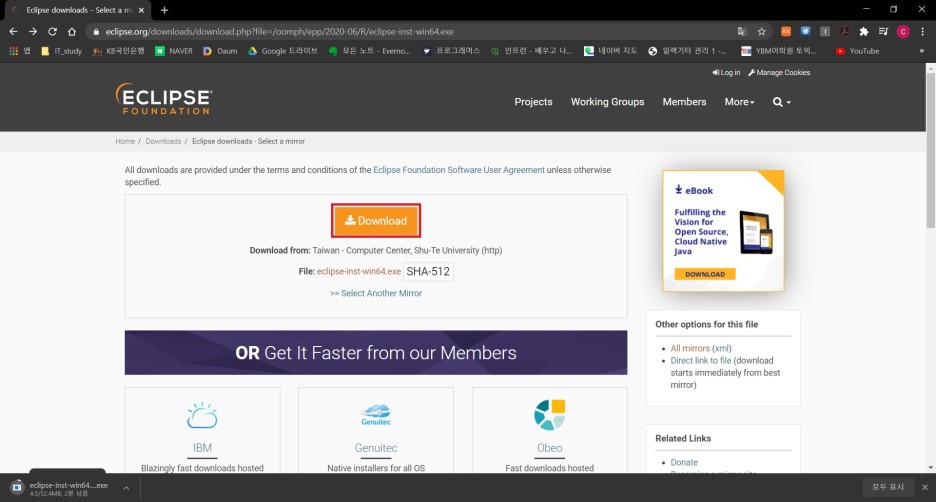Open the PDF Acrobat extension
This screenshot has width=936, height=502.
pyautogui.click(x=845, y=32)
